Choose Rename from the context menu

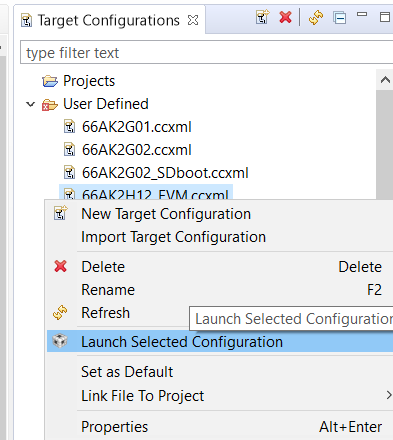220,290
